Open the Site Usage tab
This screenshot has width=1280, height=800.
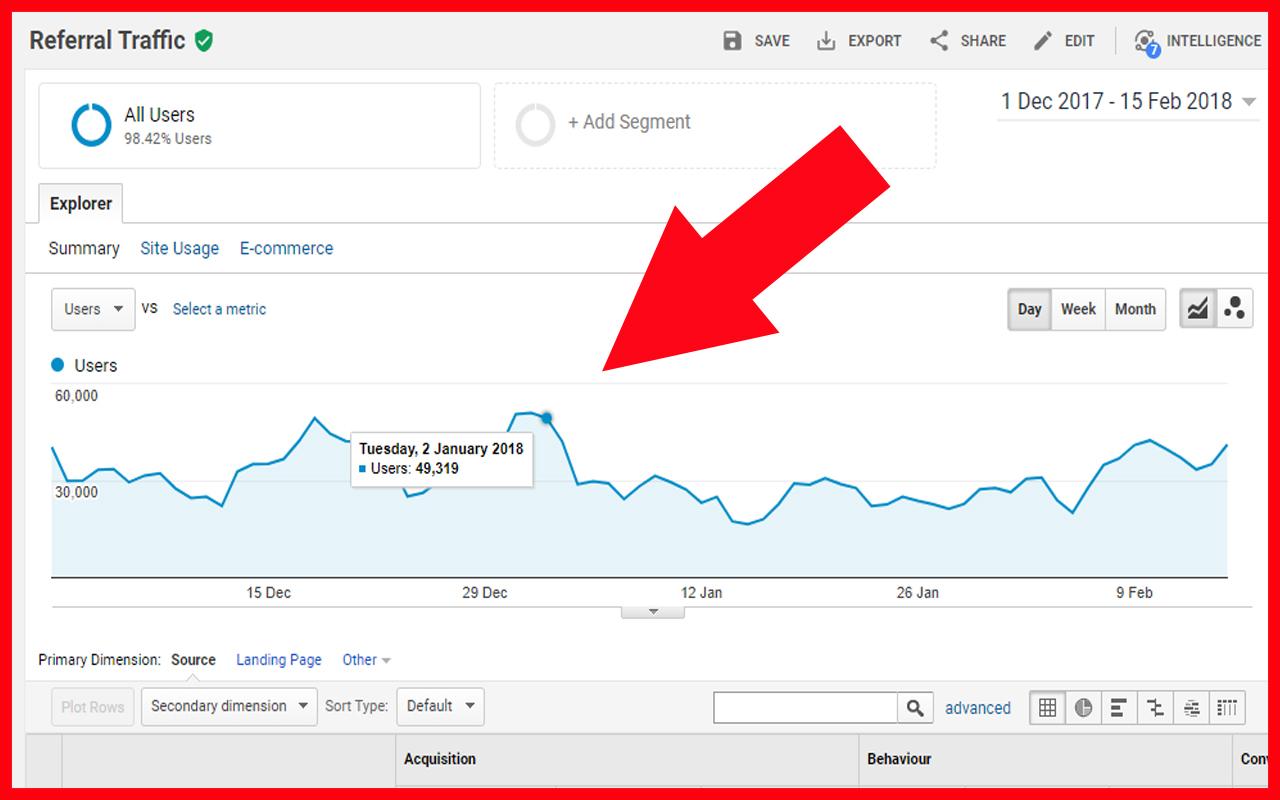click(x=179, y=248)
